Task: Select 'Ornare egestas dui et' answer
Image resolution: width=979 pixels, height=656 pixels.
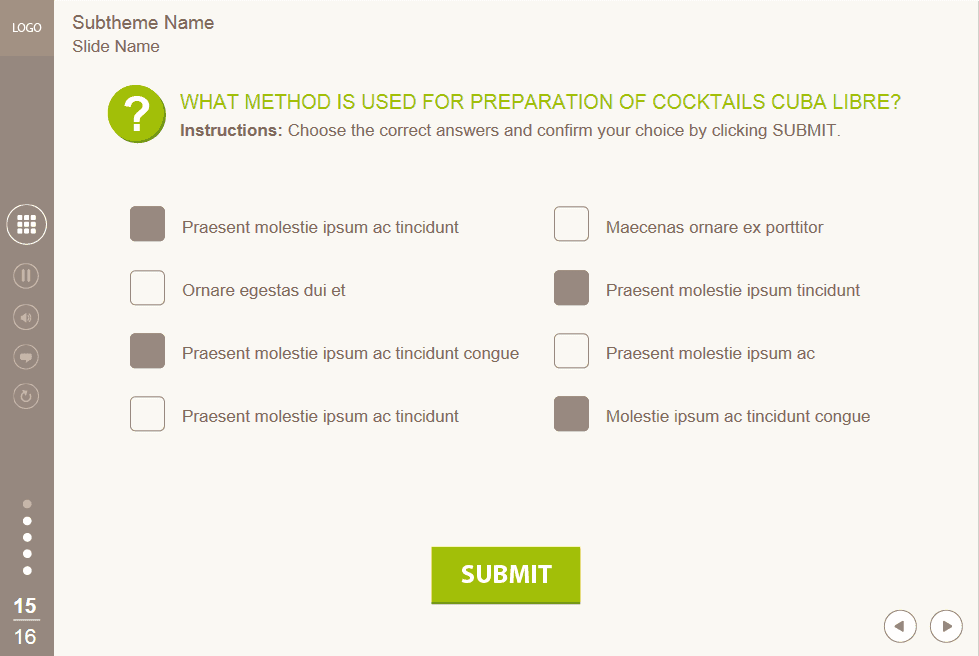Action: coord(147,288)
